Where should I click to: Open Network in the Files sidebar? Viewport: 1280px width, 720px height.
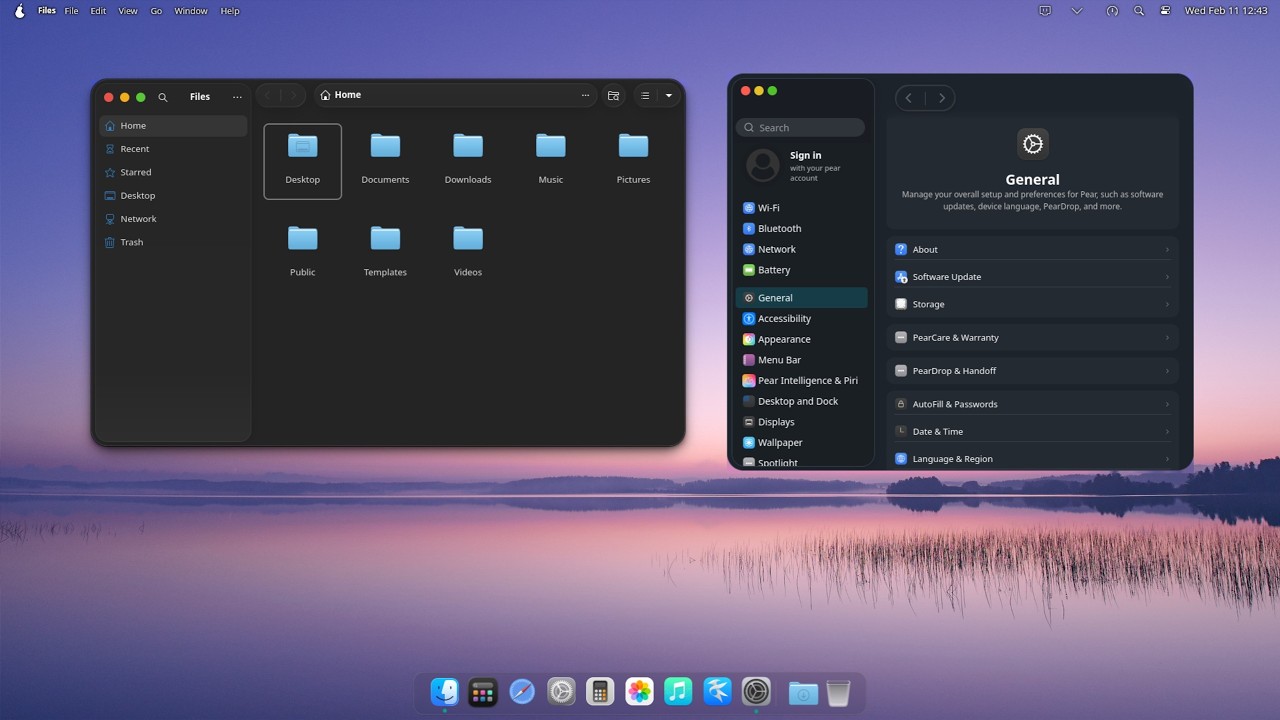point(173,219)
